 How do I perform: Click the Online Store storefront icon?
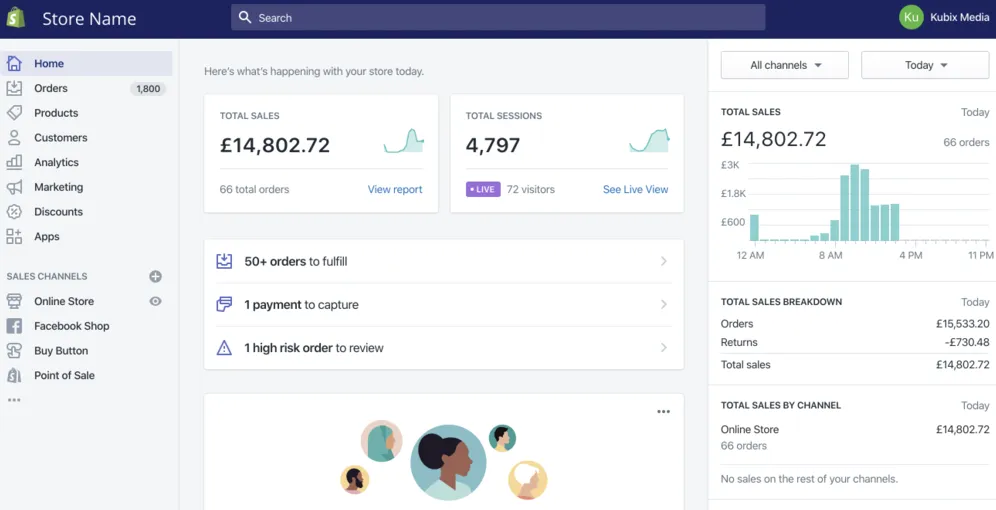tap(14, 301)
